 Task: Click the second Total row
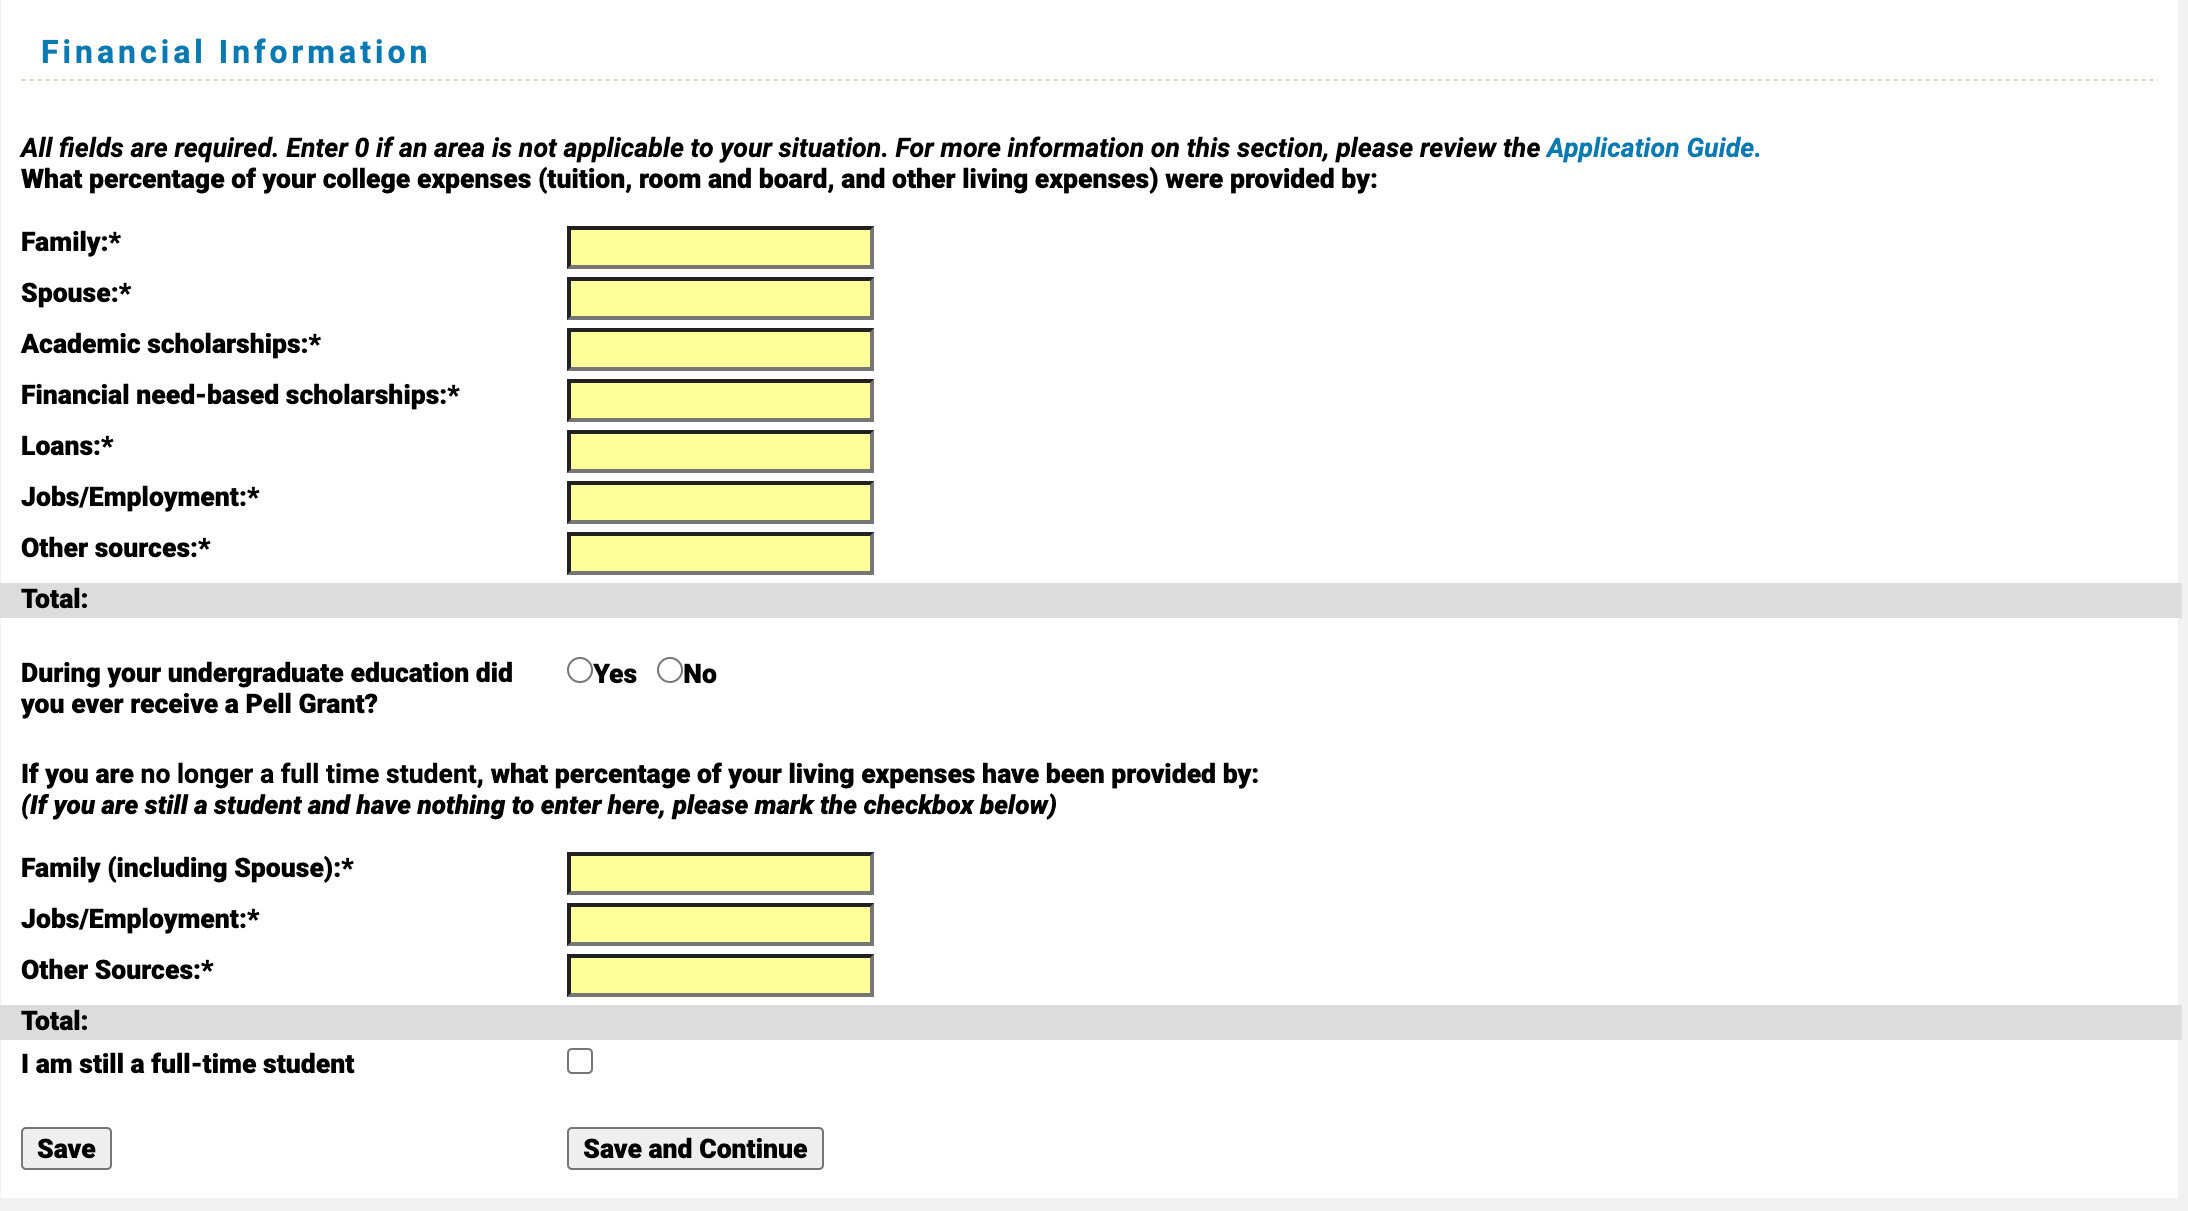click(x=55, y=1021)
